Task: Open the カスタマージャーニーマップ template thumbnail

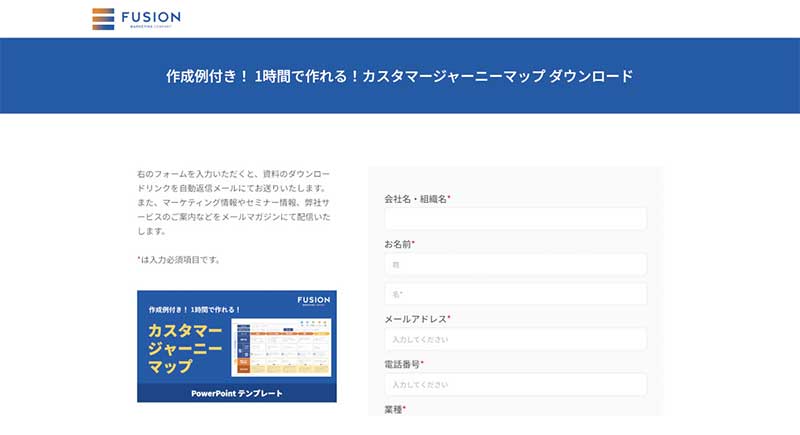Action: 237,346
